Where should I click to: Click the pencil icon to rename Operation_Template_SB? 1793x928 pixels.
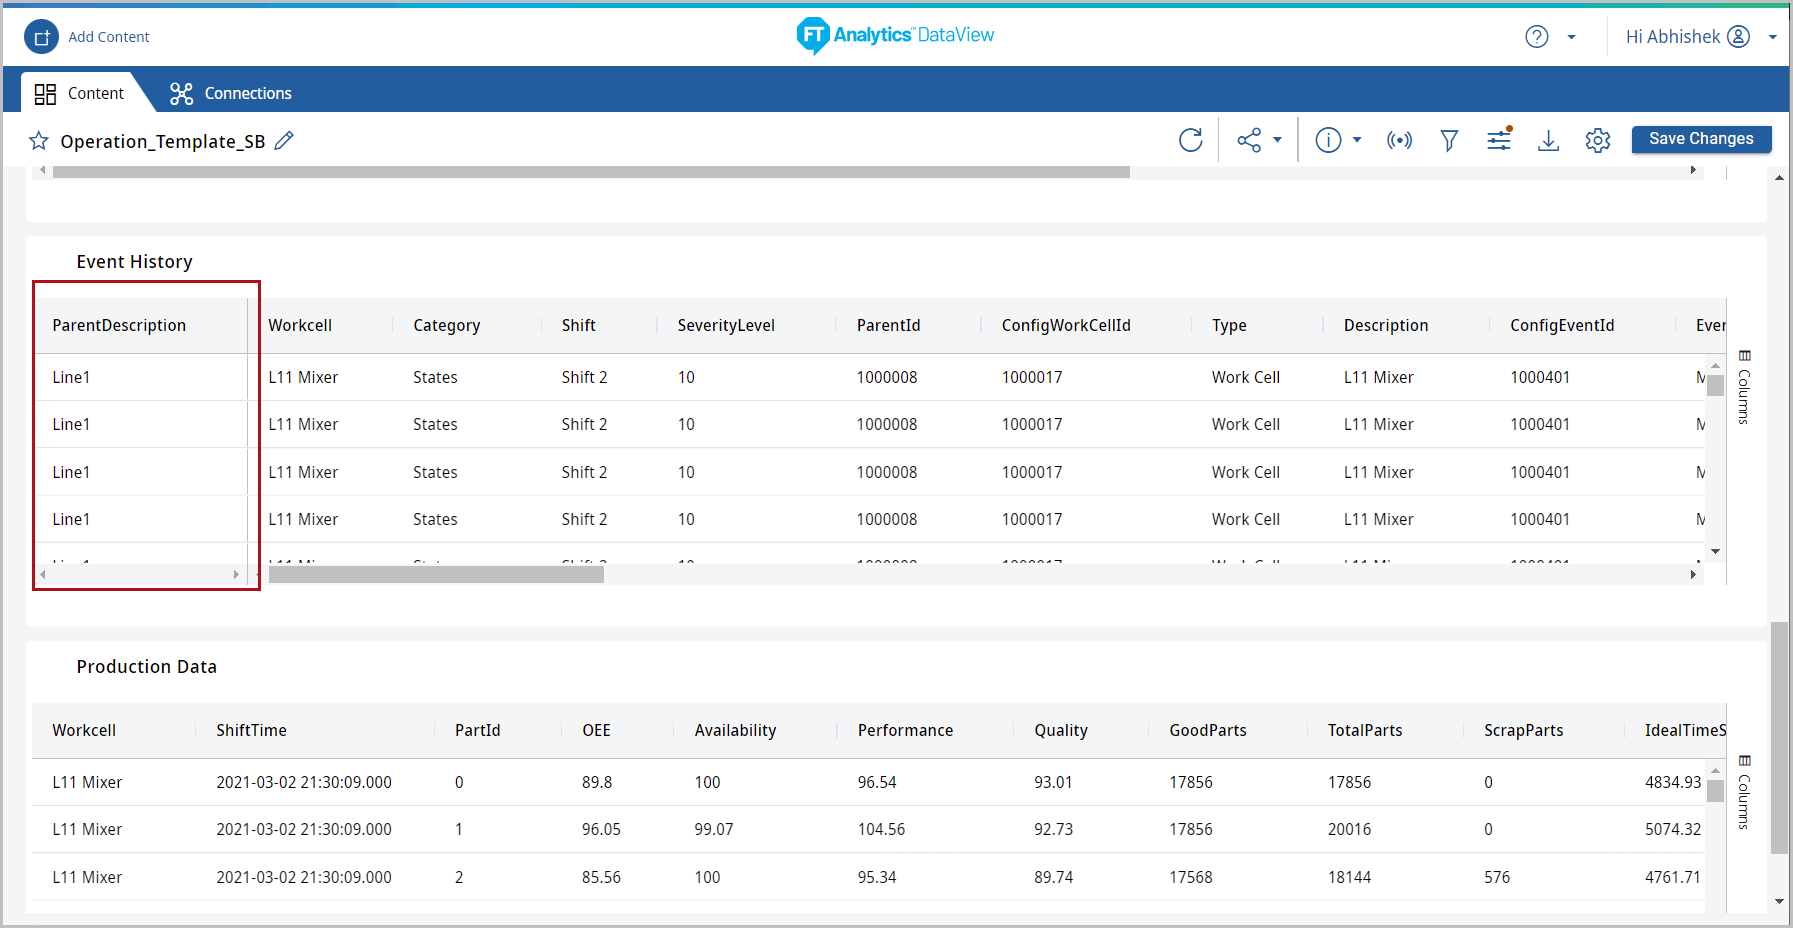284,141
